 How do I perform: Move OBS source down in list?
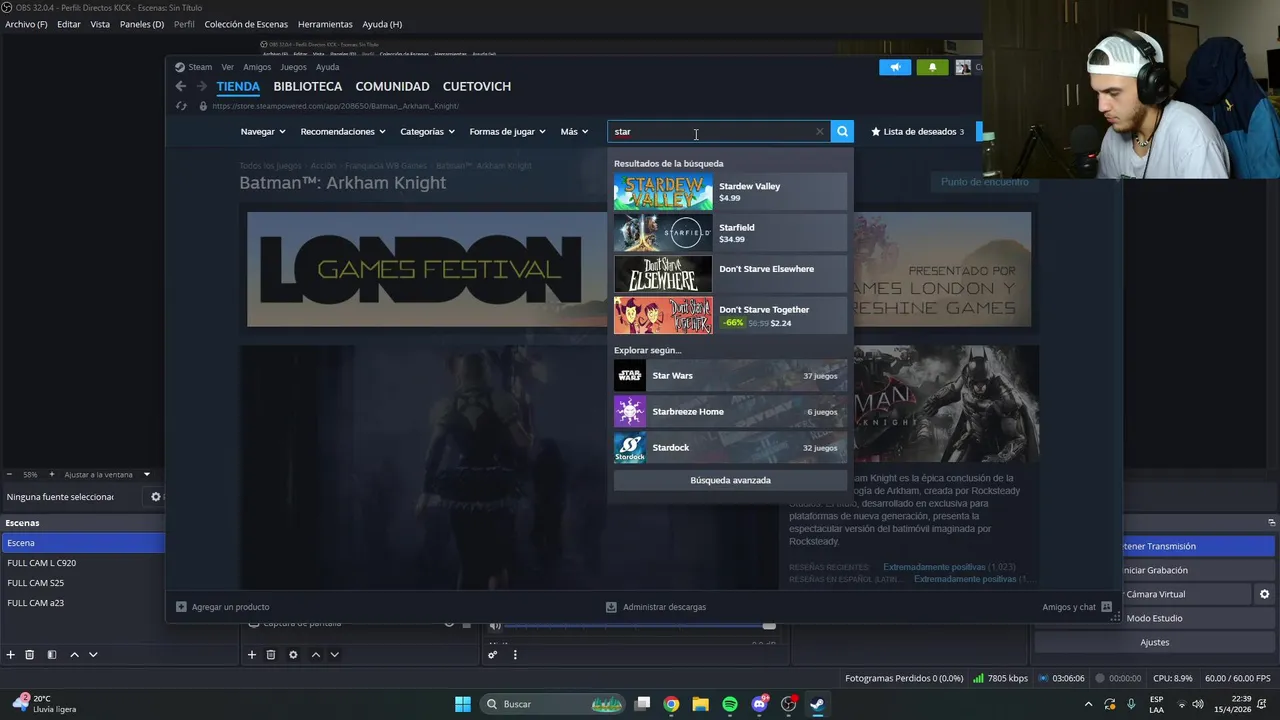click(x=334, y=655)
